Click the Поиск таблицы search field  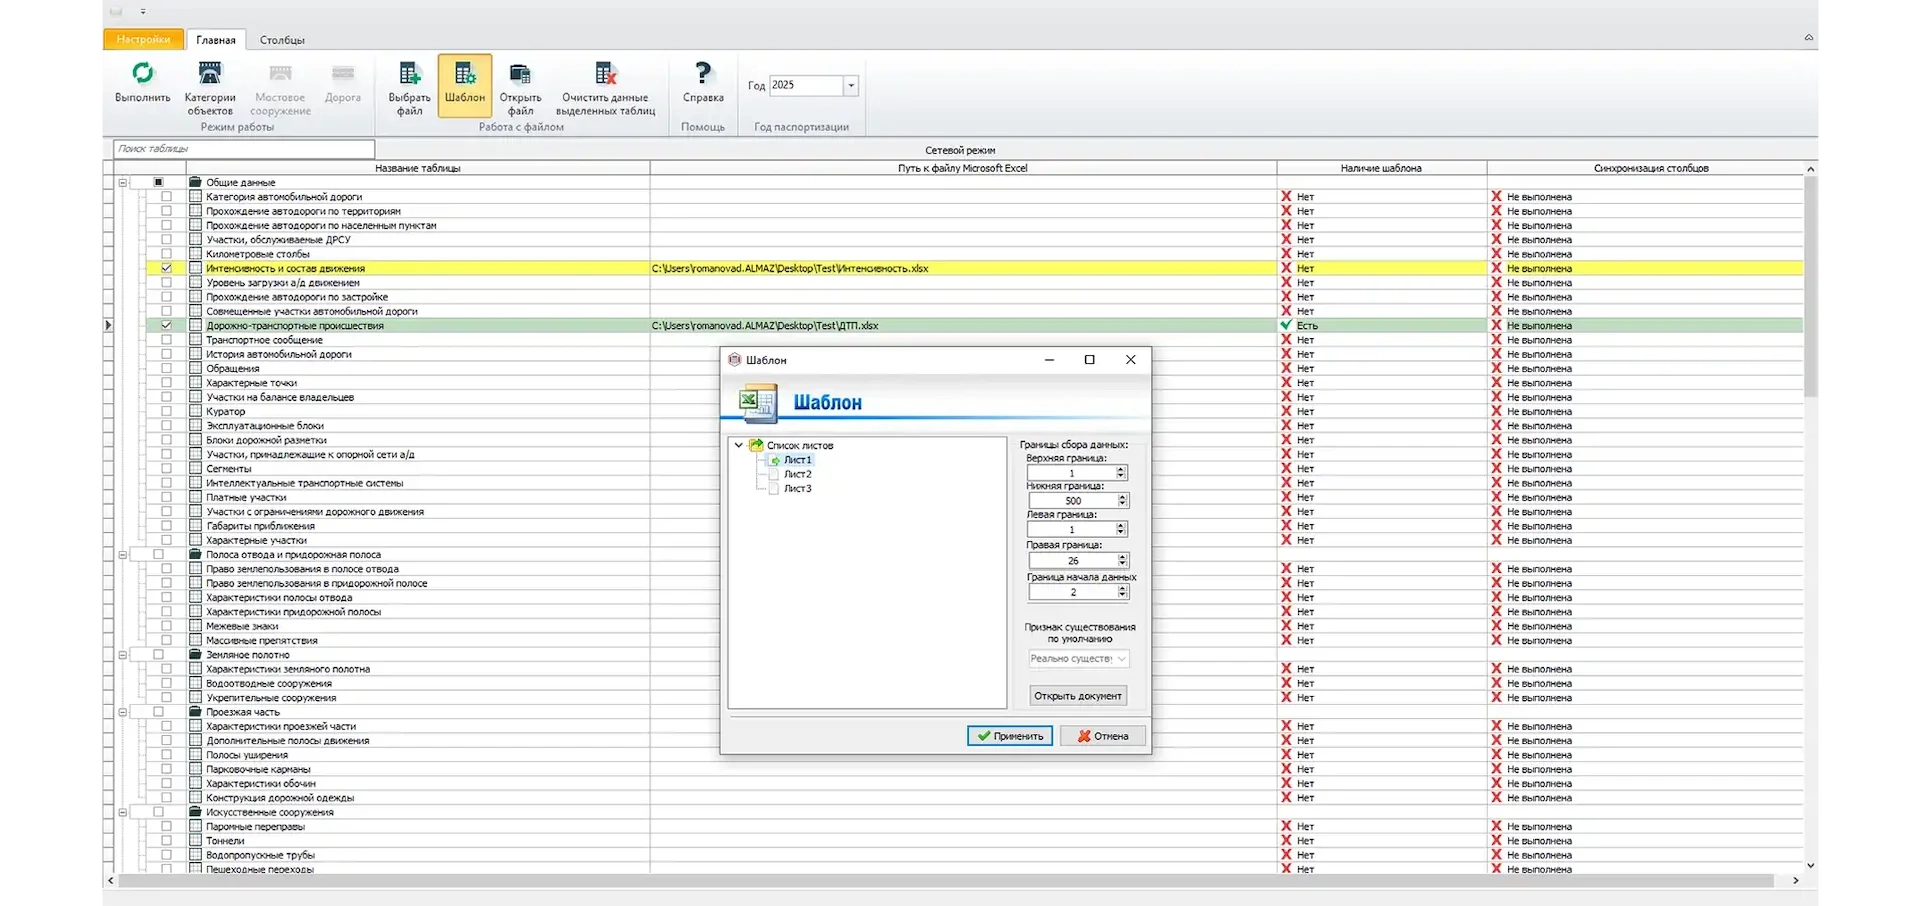tap(244, 149)
